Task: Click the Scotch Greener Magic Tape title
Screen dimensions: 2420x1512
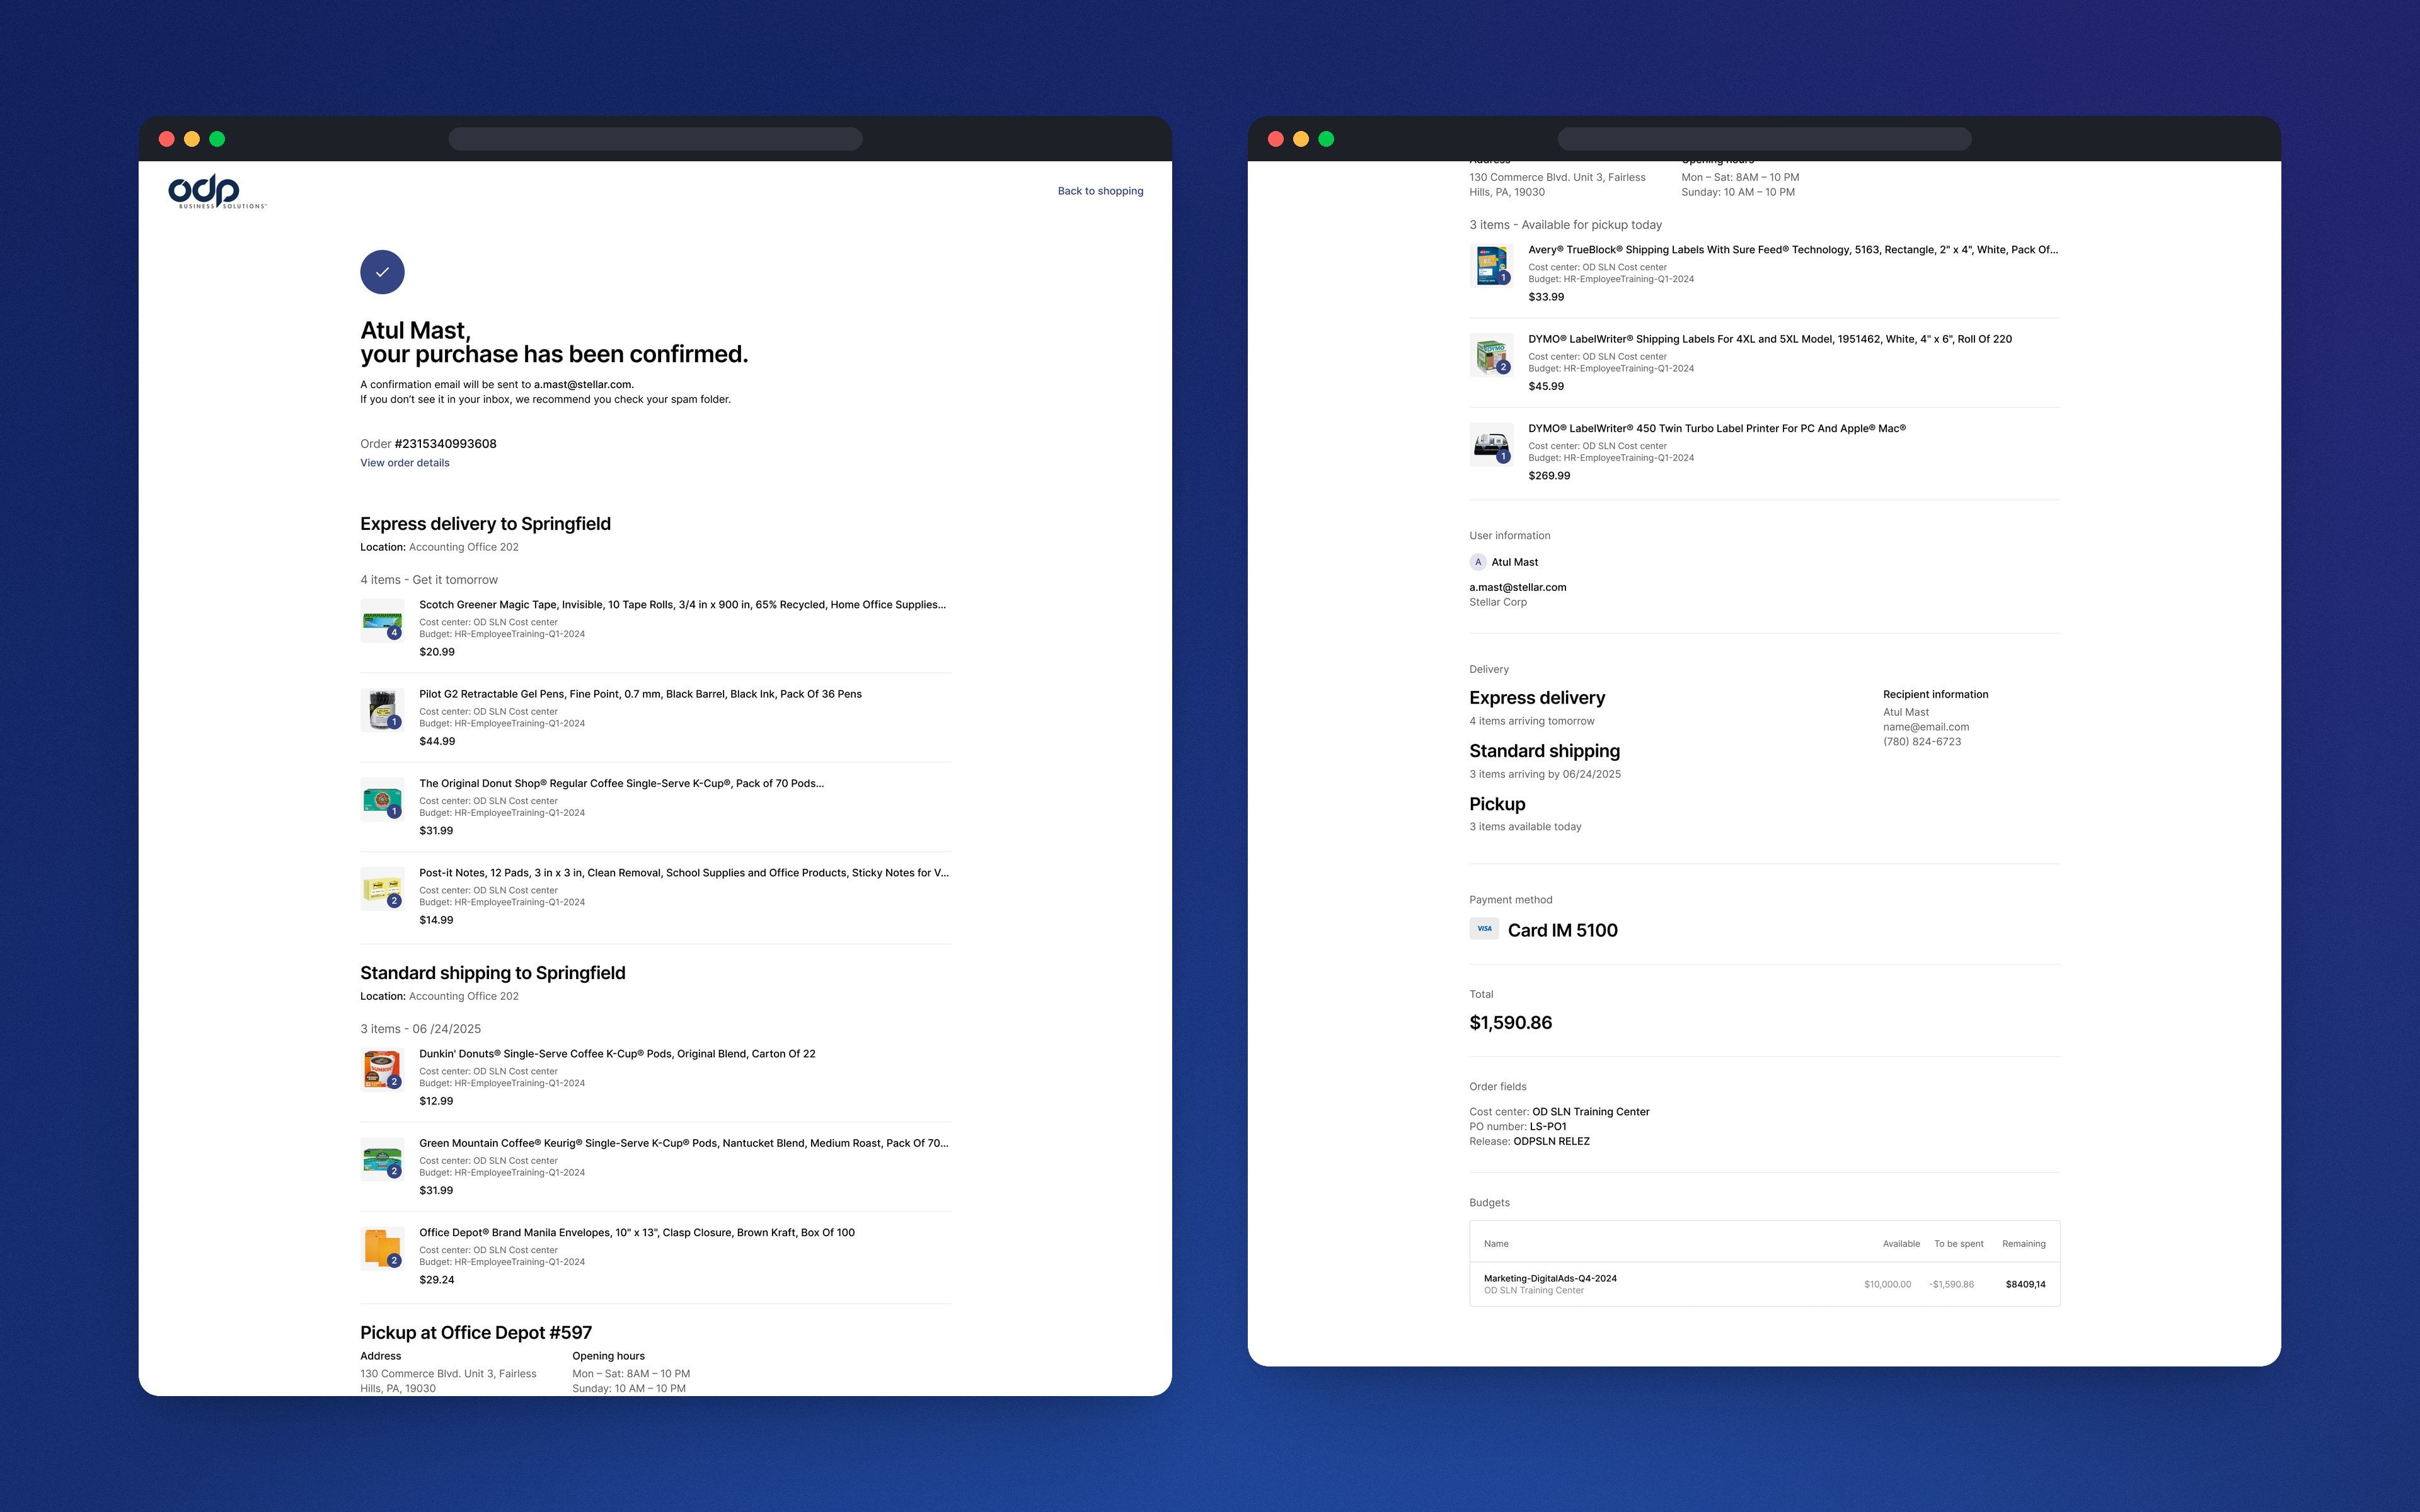Action: point(682,605)
